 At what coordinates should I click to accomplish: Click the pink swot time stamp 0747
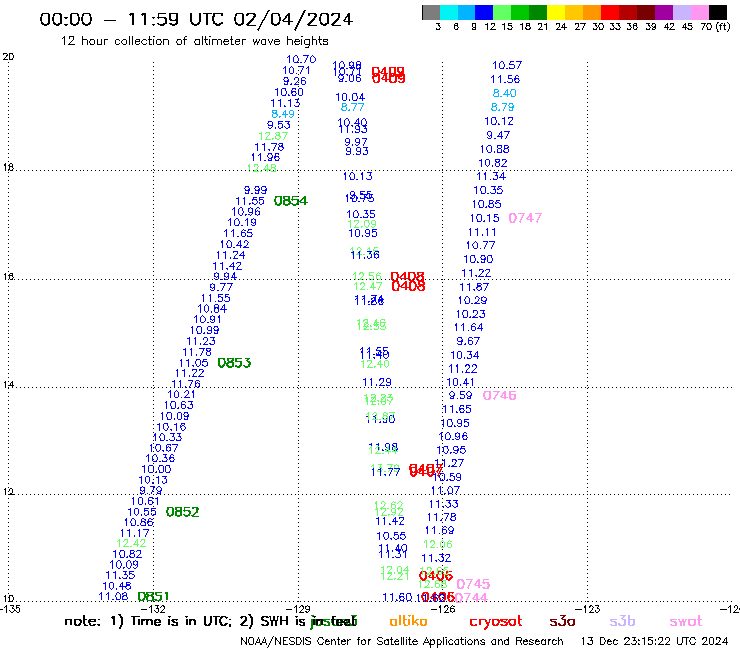pyautogui.click(x=525, y=218)
